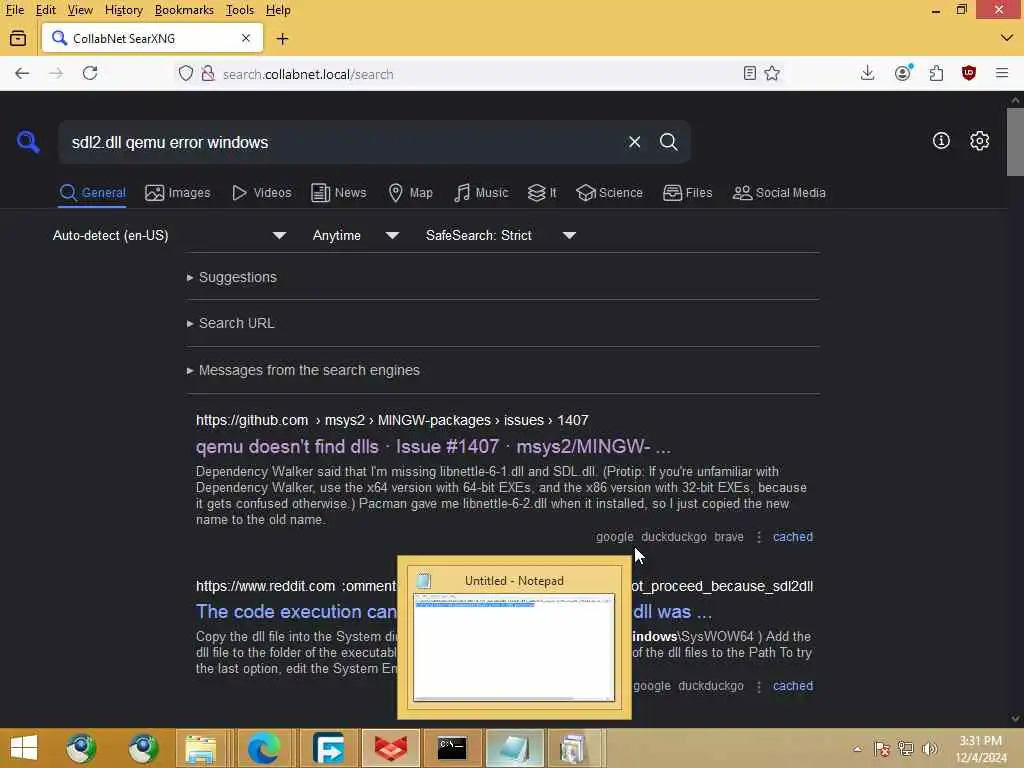Click the Notepad taskbar icon
The width and height of the screenshot is (1024, 768).
click(x=514, y=748)
